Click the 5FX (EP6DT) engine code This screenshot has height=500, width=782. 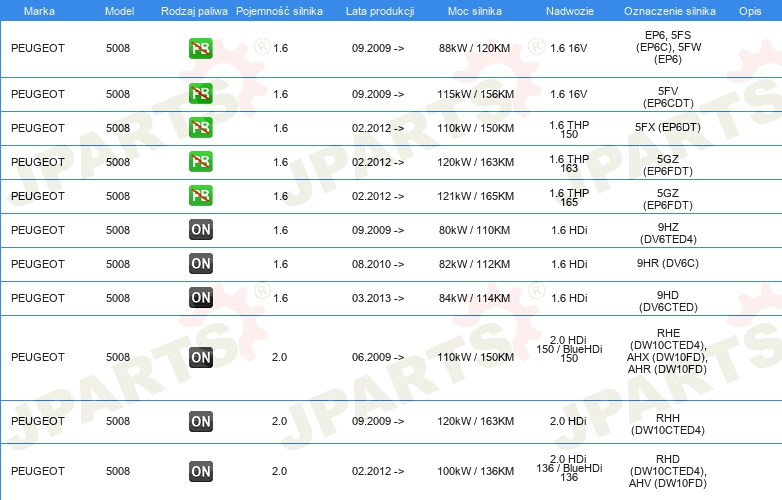(668, 127)
